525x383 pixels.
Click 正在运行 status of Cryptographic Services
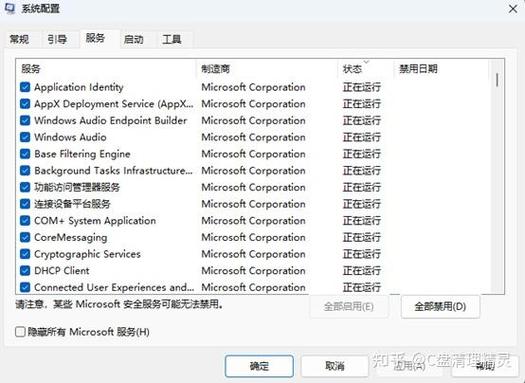pos(362,254)
